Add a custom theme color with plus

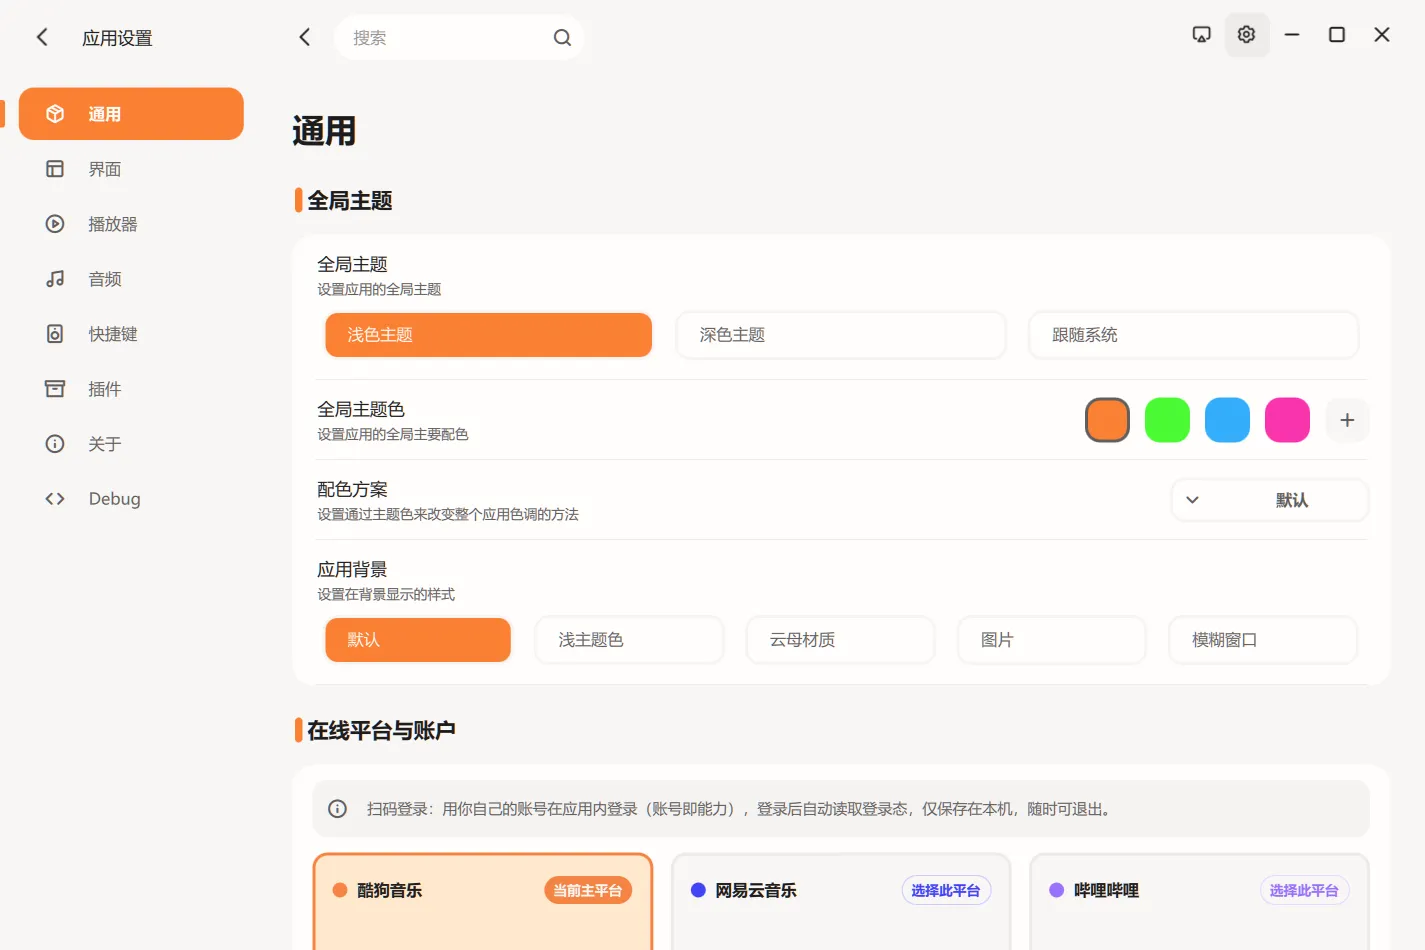coord(1347,420)
